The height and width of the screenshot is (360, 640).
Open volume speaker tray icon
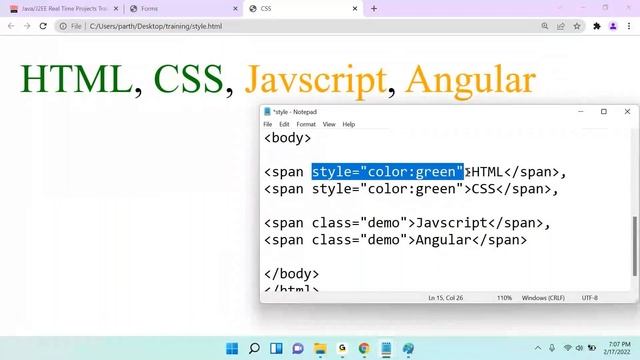click(x=579, y=348)
